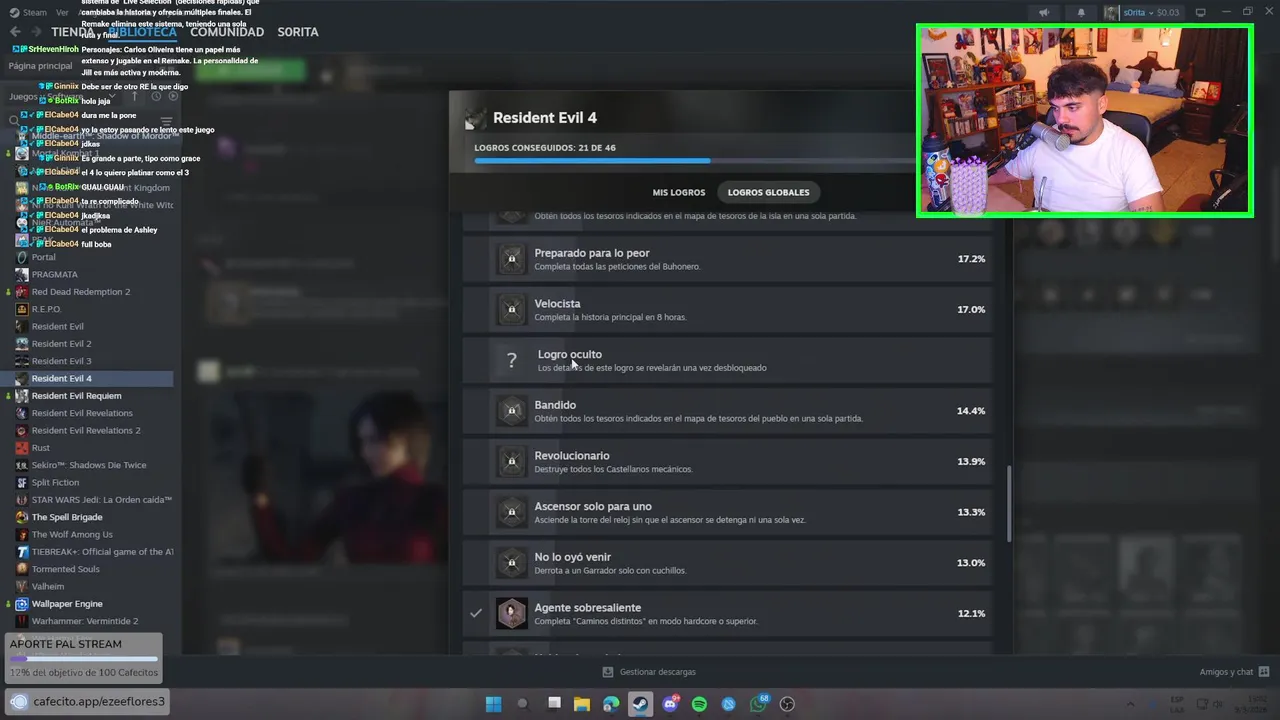Click the No lo oyó venir achievement title
The height and width of the screenshot is (720, 1280).
pos(573,557)
